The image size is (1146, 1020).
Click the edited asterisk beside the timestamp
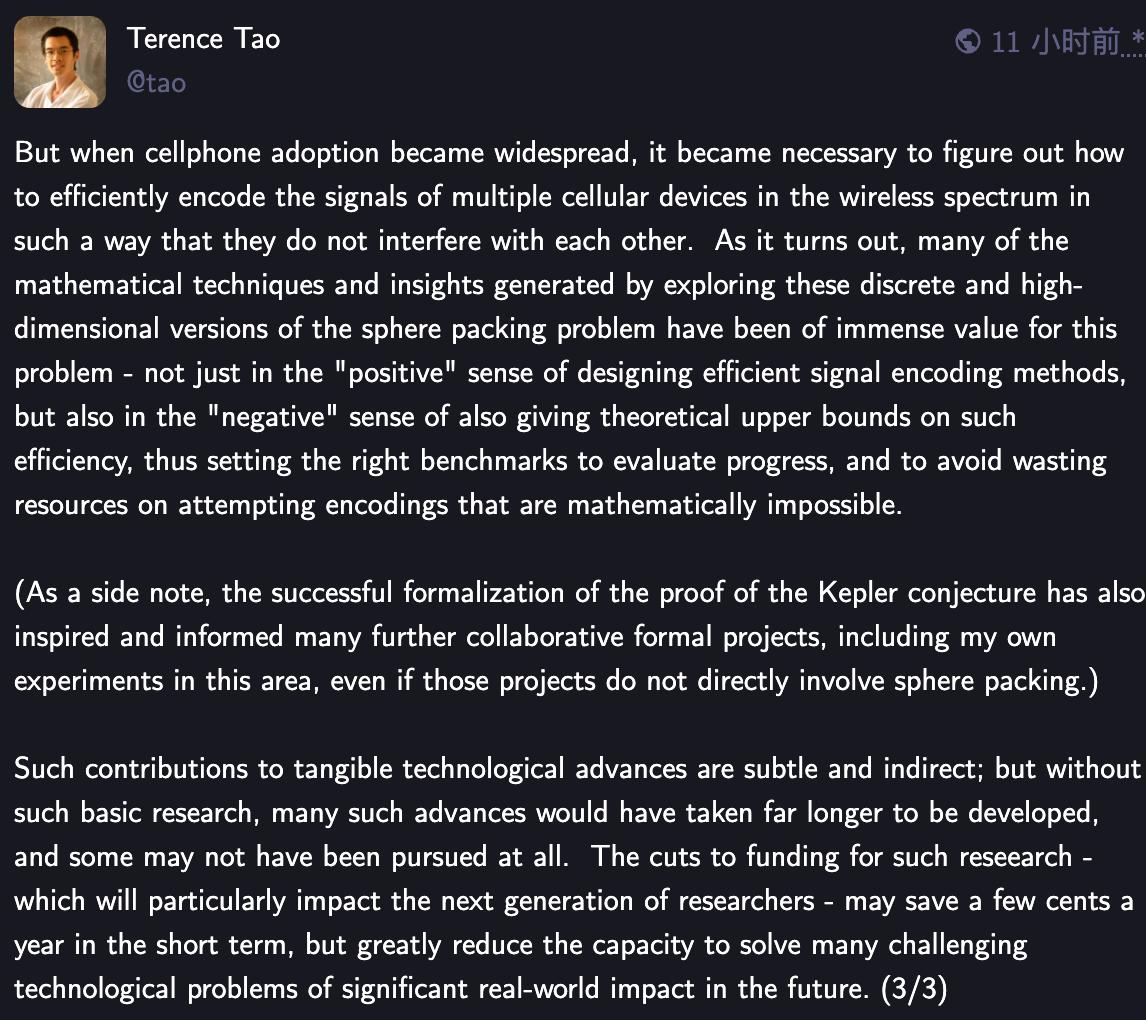pos(1137,38)
